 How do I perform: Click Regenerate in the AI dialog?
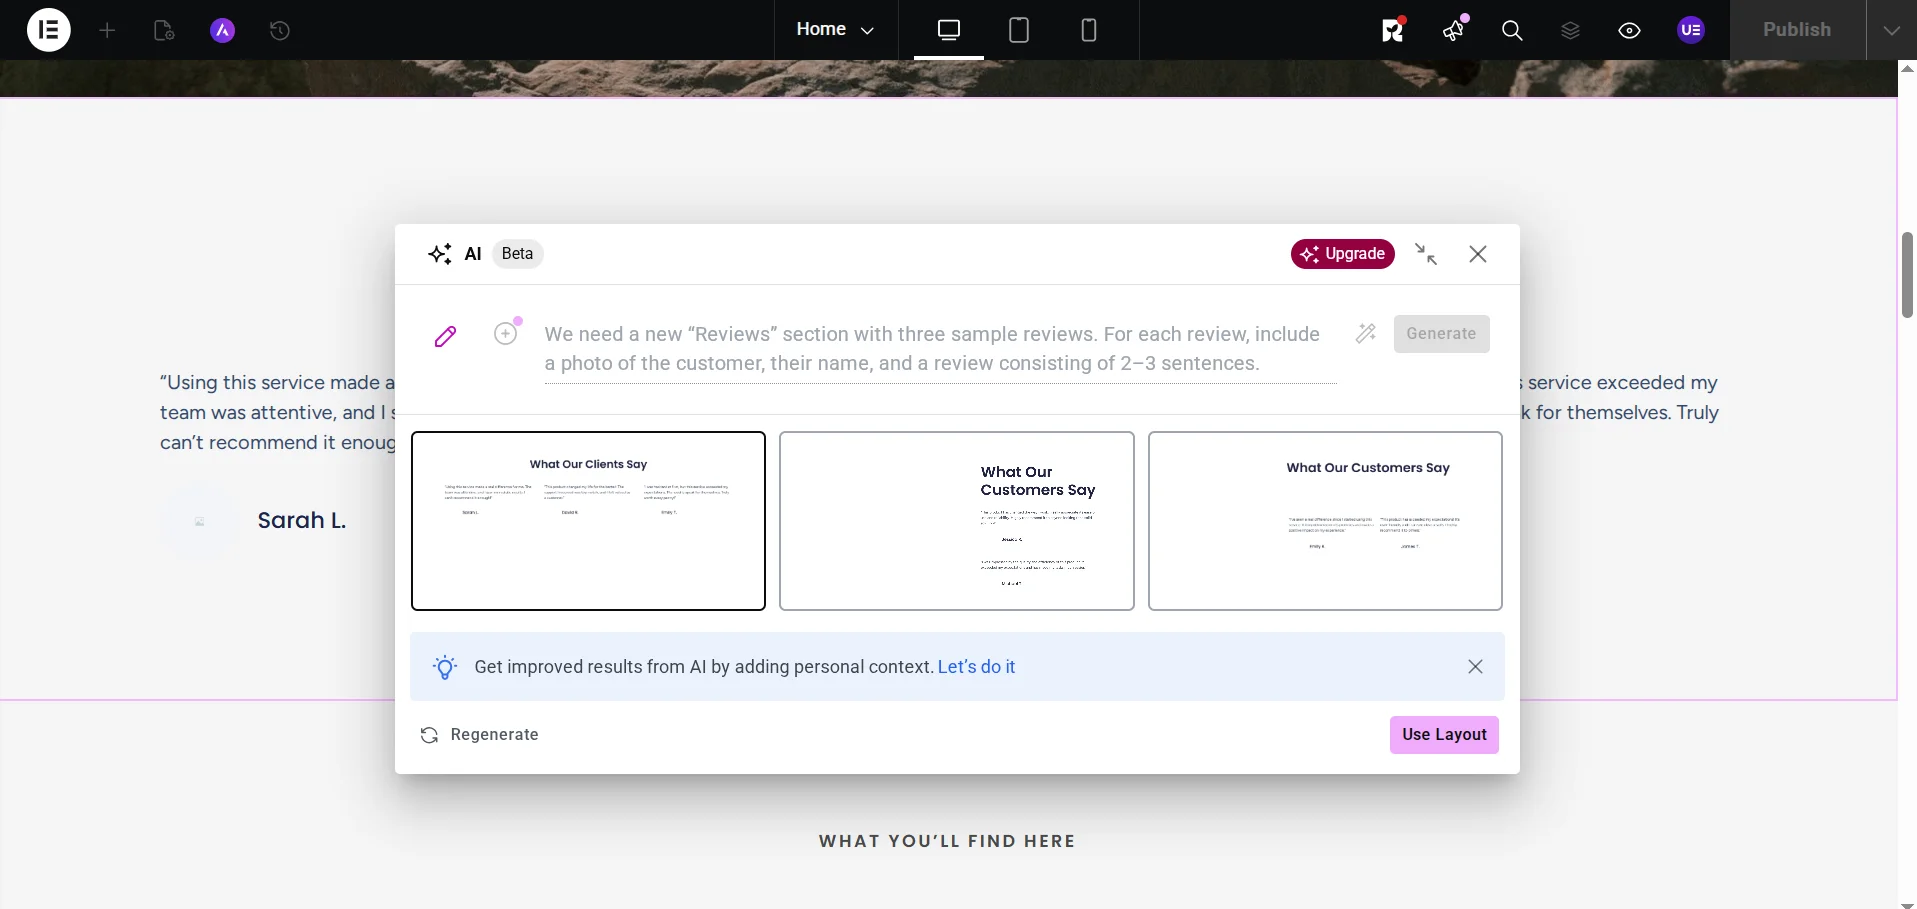point(479,735)
